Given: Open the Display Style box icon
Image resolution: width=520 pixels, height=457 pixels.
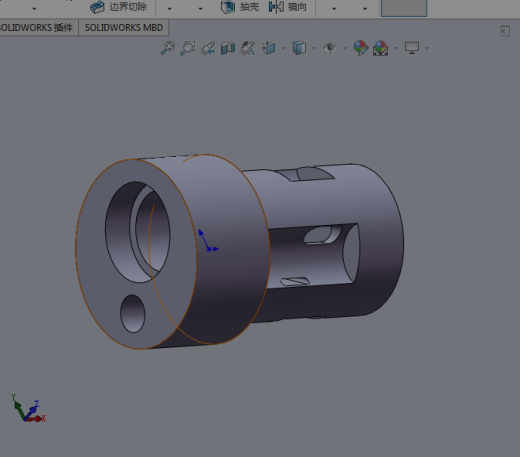Looking at the screenshot, I should tap(299, 48).
